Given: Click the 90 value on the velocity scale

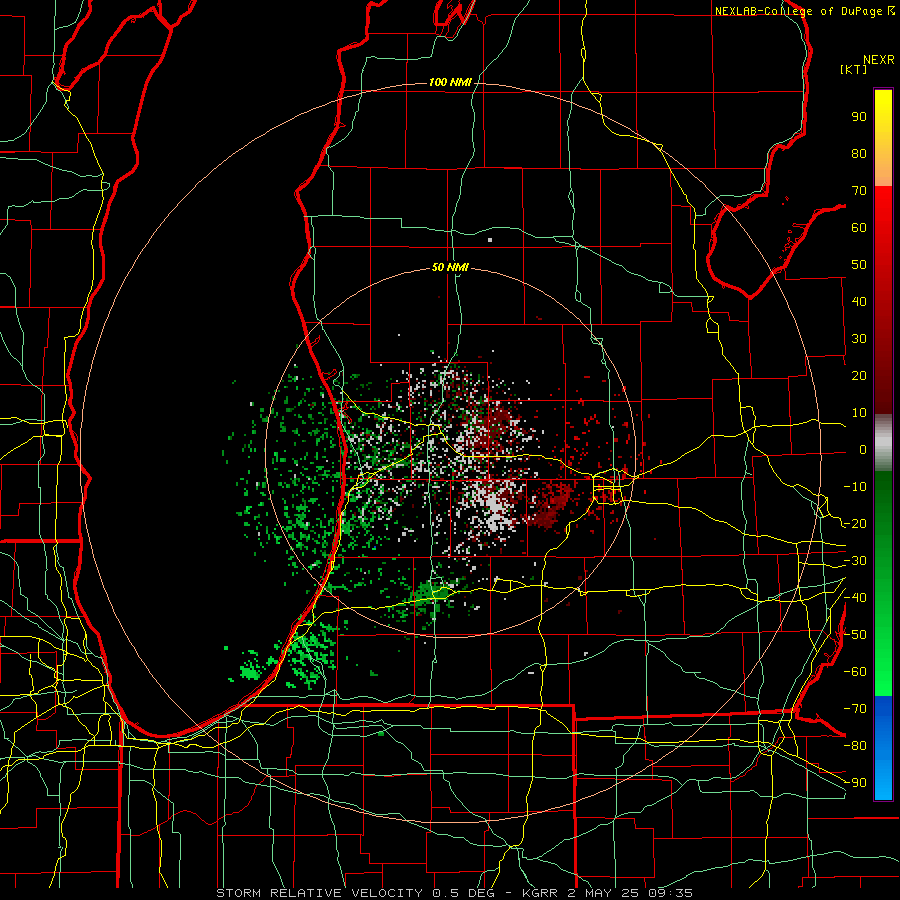Looking at the screenshot, I should point(859,117).
